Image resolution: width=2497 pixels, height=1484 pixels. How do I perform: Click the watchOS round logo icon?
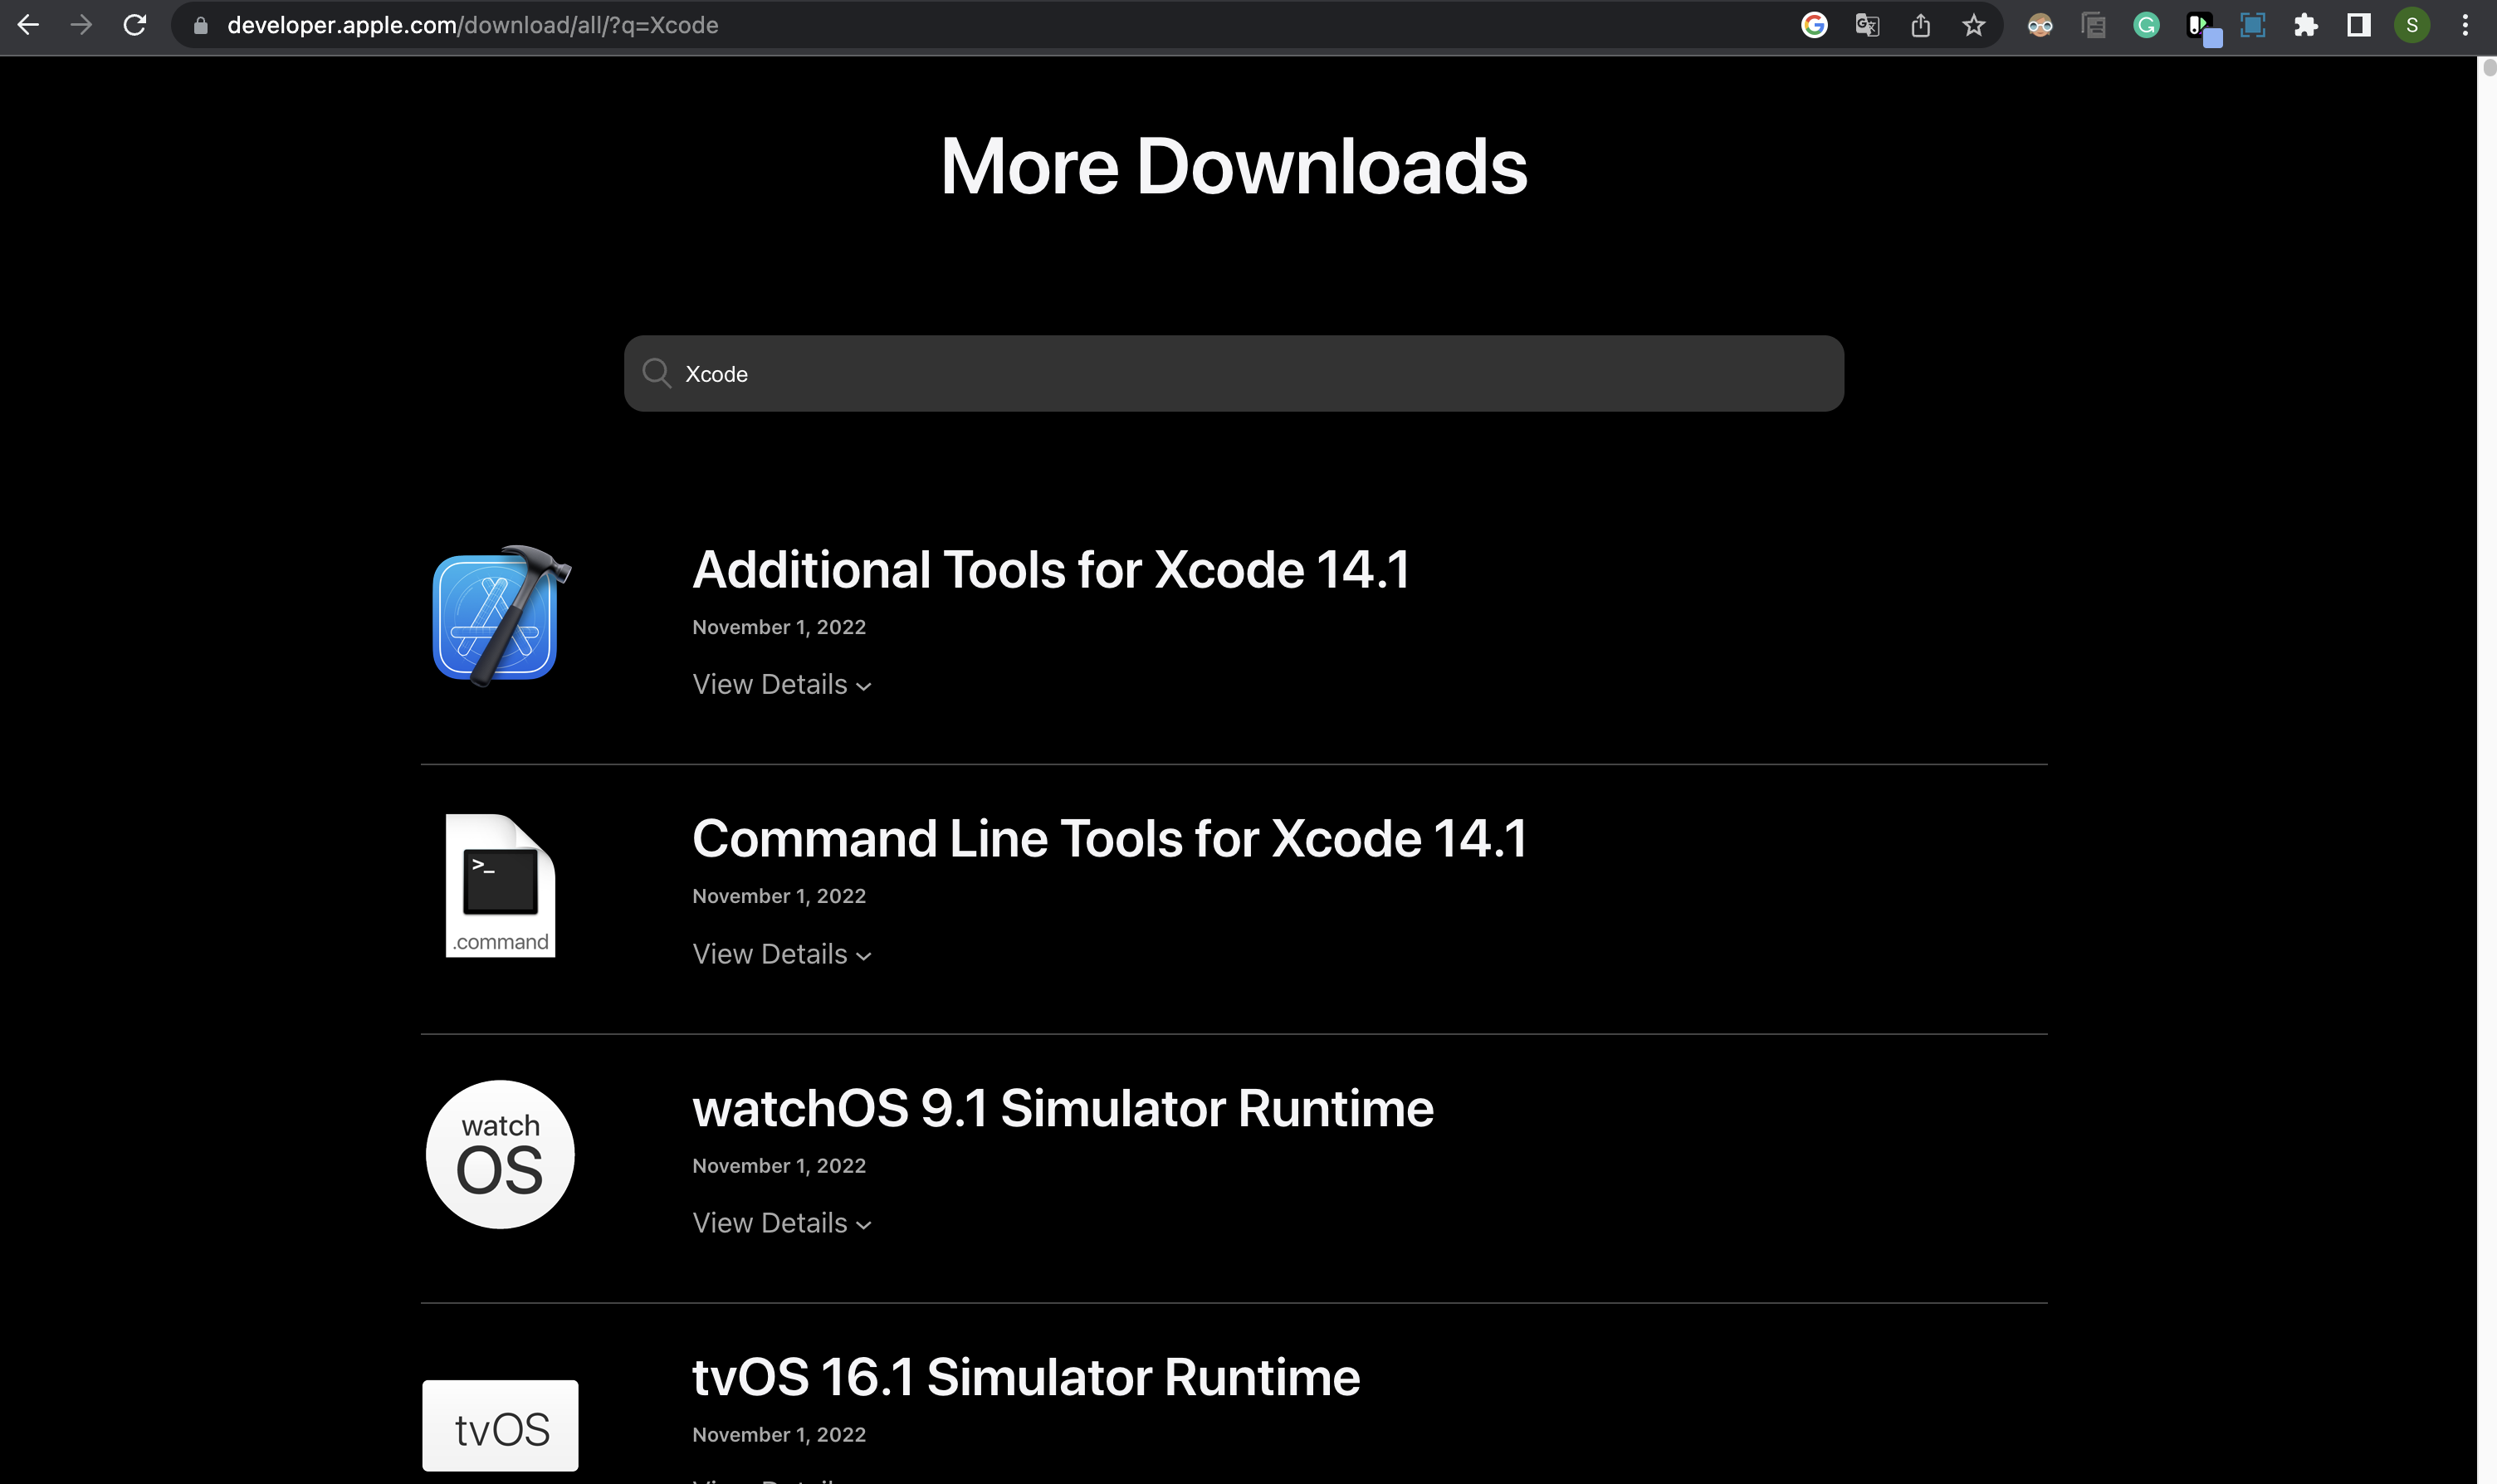pos(500,1154)
